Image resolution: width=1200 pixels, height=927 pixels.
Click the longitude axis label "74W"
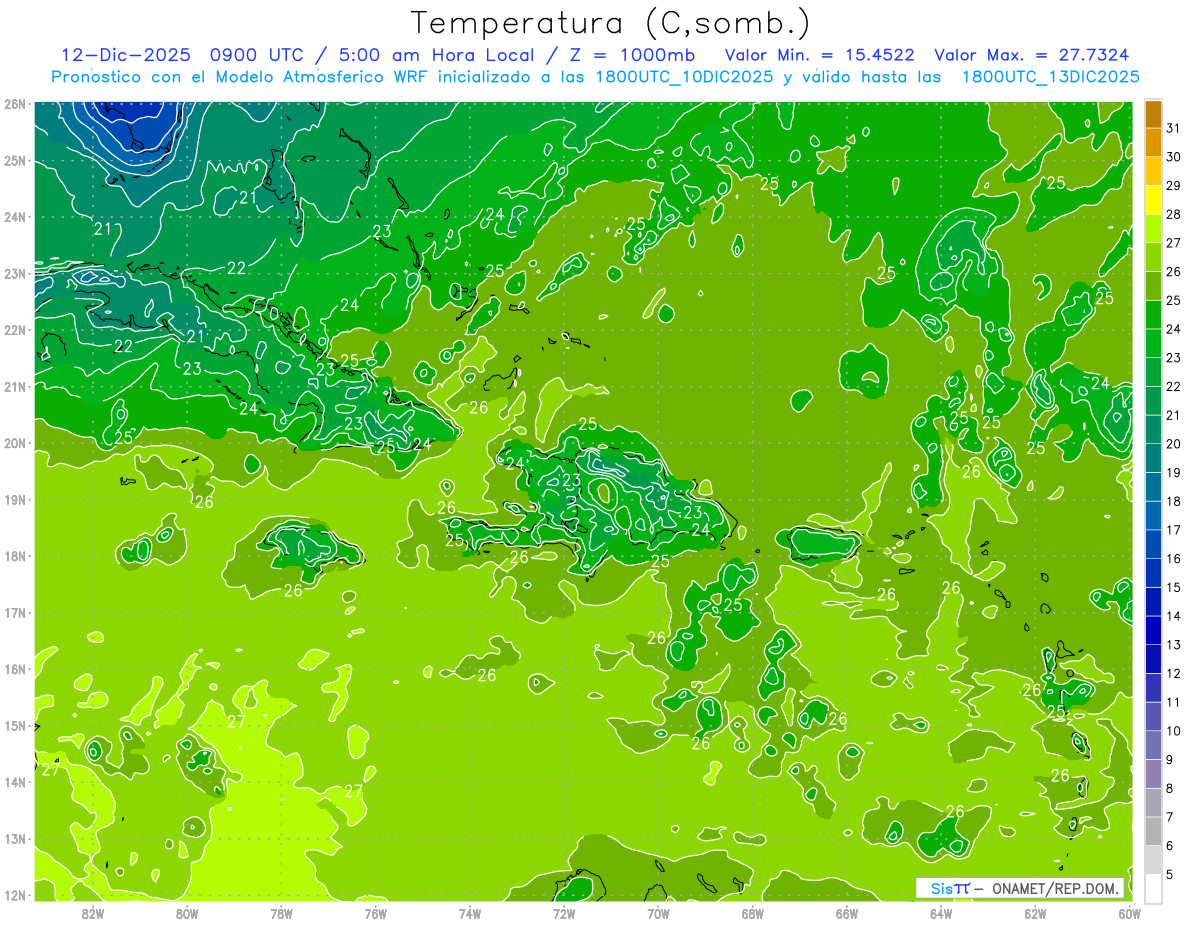pyautogui.click(x=470, y=913)
